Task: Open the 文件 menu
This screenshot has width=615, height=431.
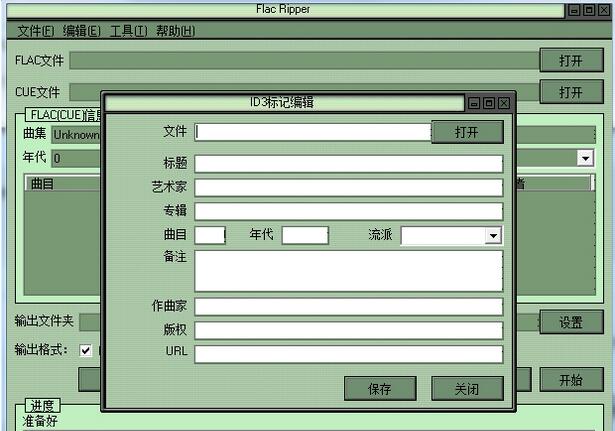Action: (36, 31)
